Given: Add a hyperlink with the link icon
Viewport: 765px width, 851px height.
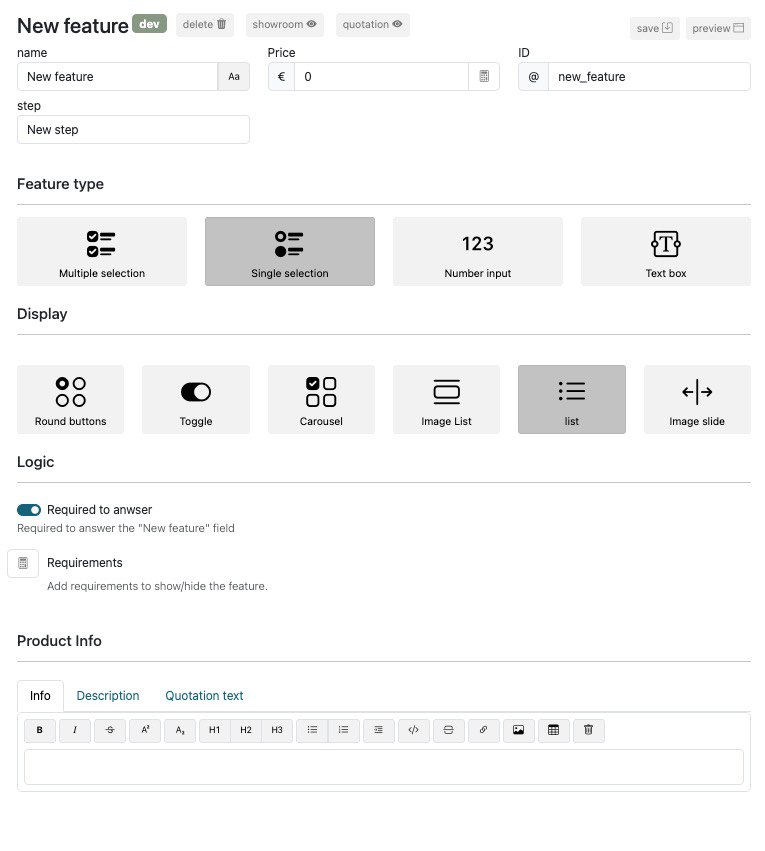Looking at the screenshot, I should click(x=483, y=730).
